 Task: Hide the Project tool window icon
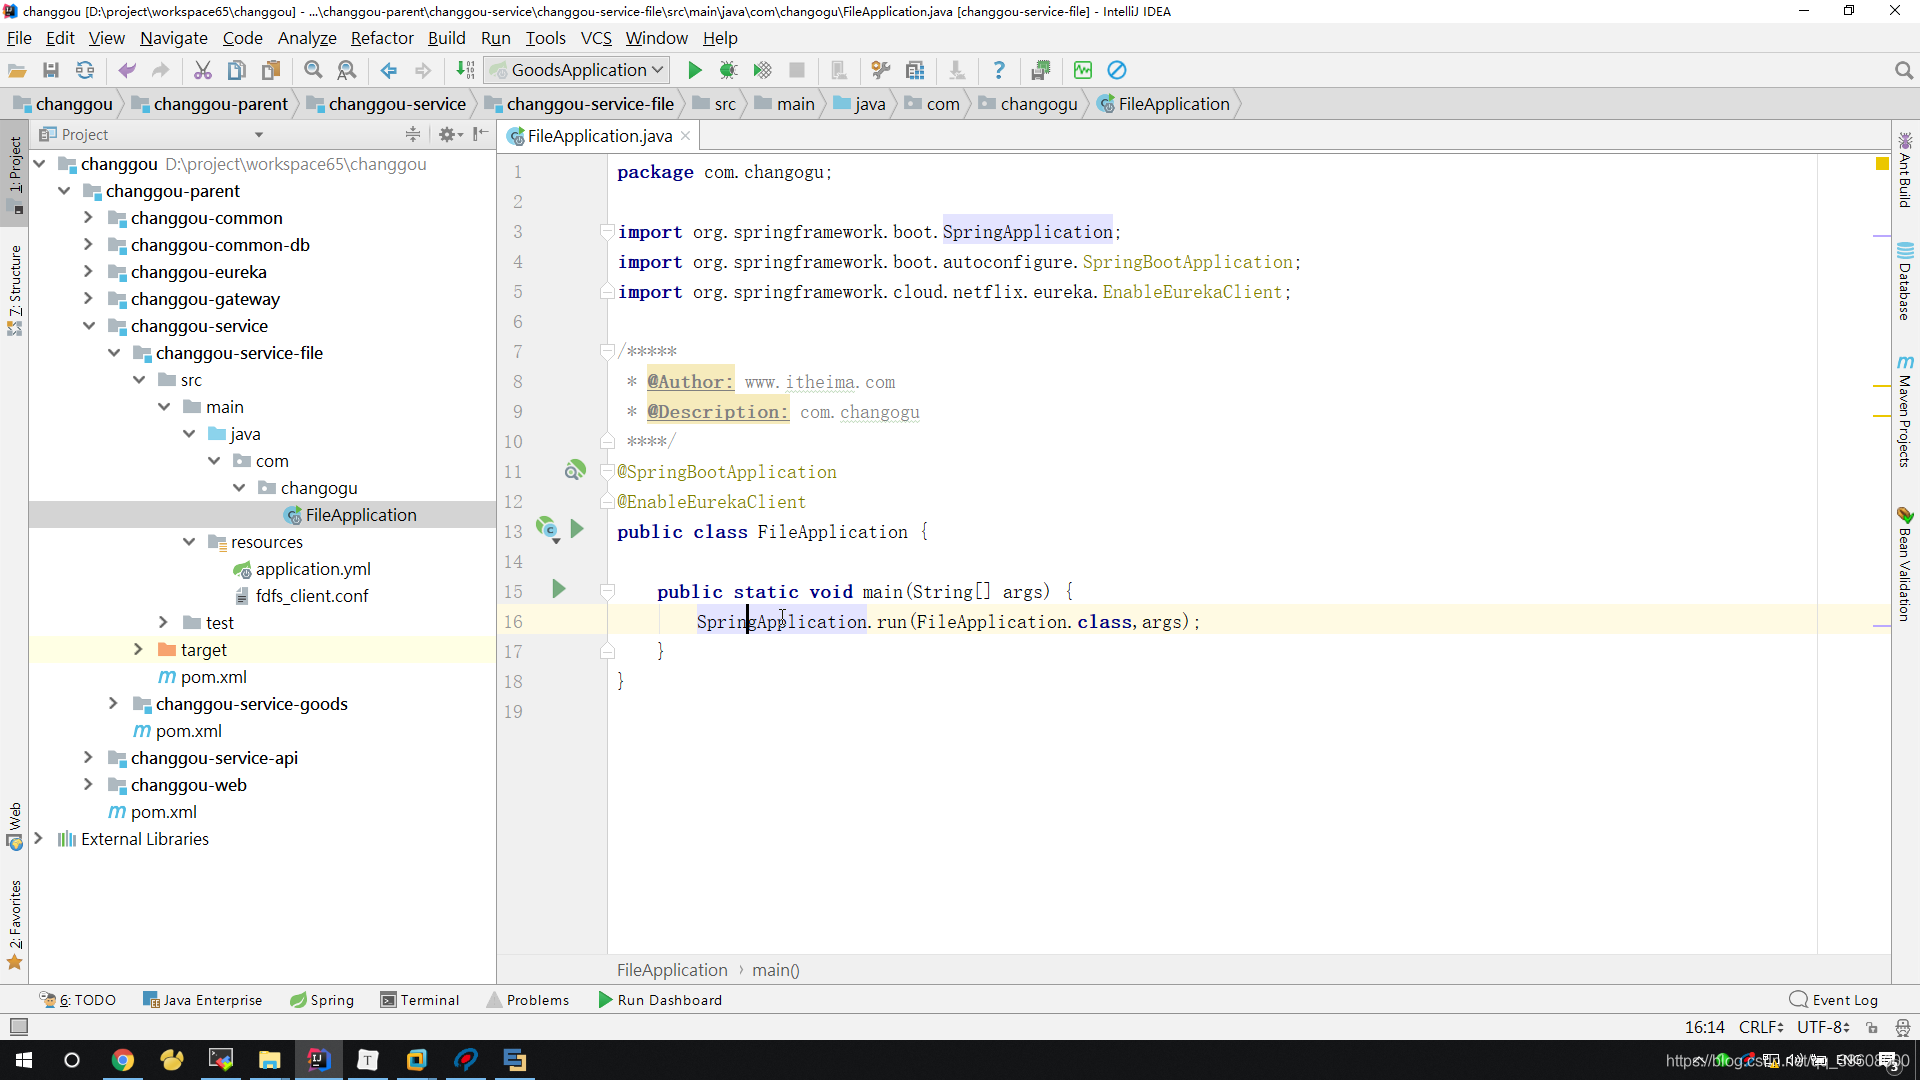[481, 134]
